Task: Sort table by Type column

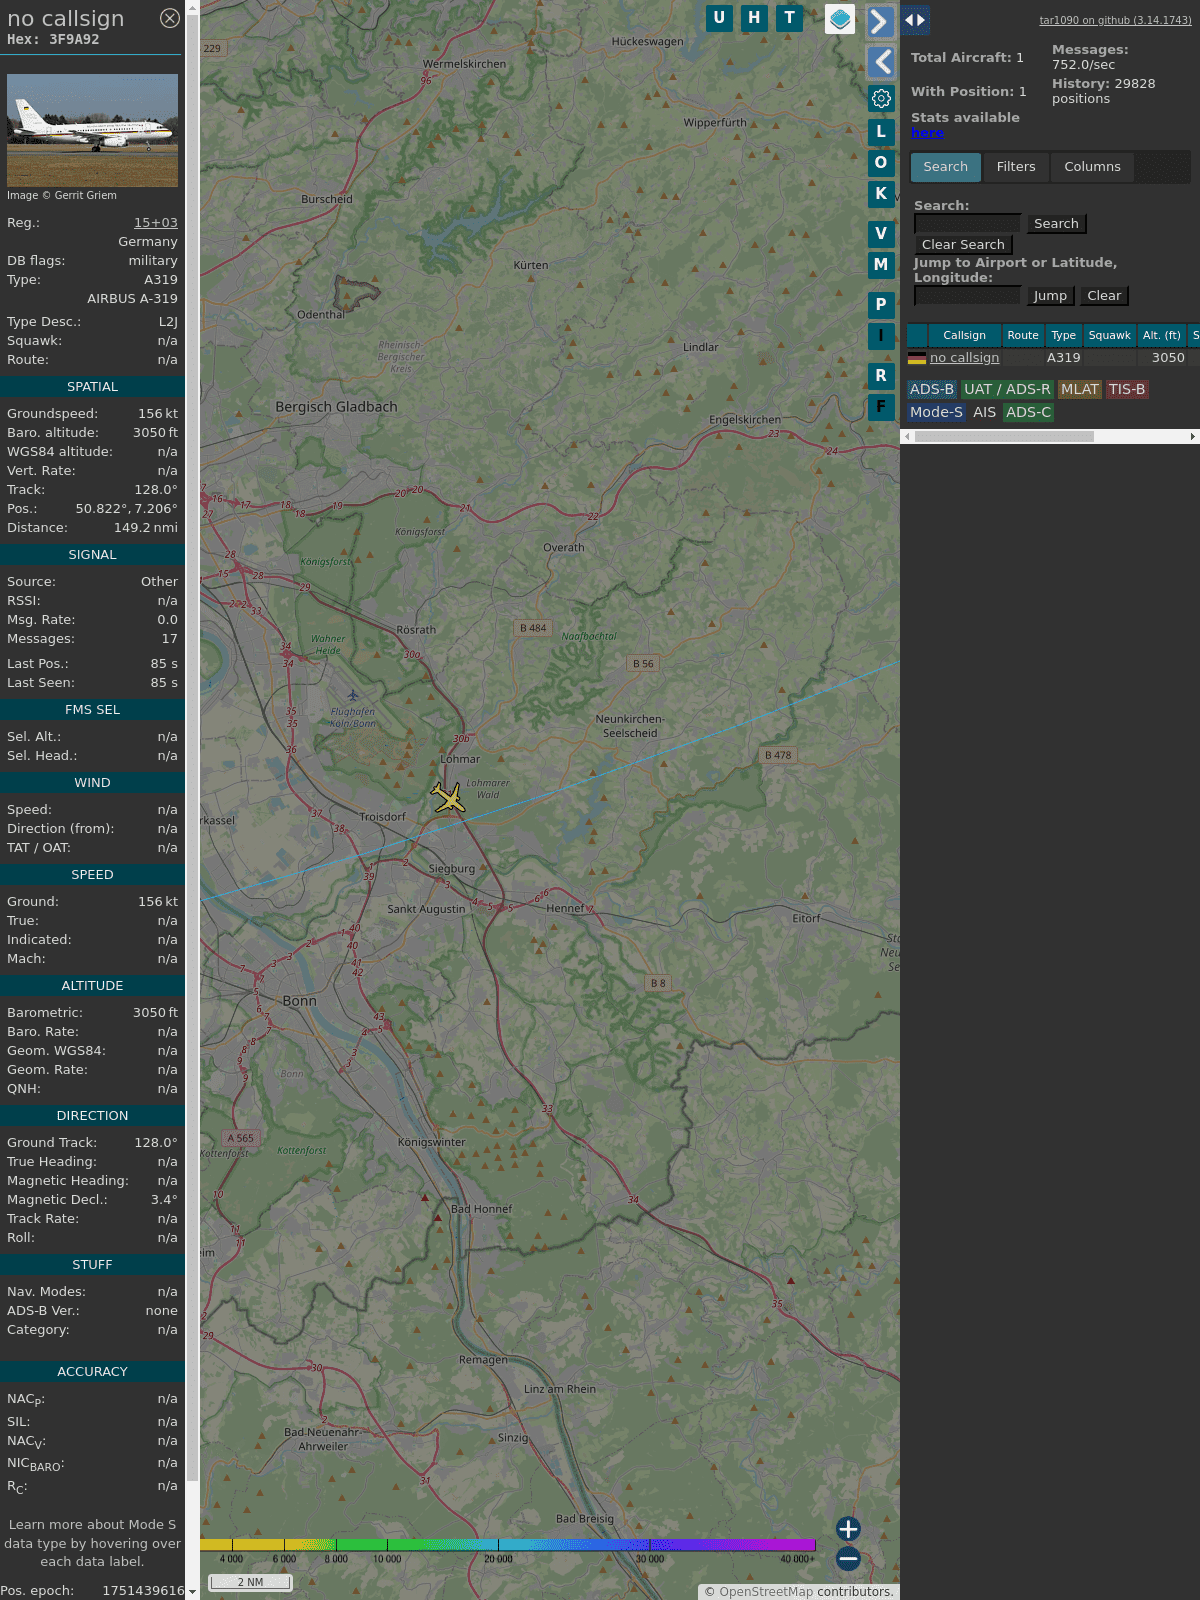Action: 1064,336
